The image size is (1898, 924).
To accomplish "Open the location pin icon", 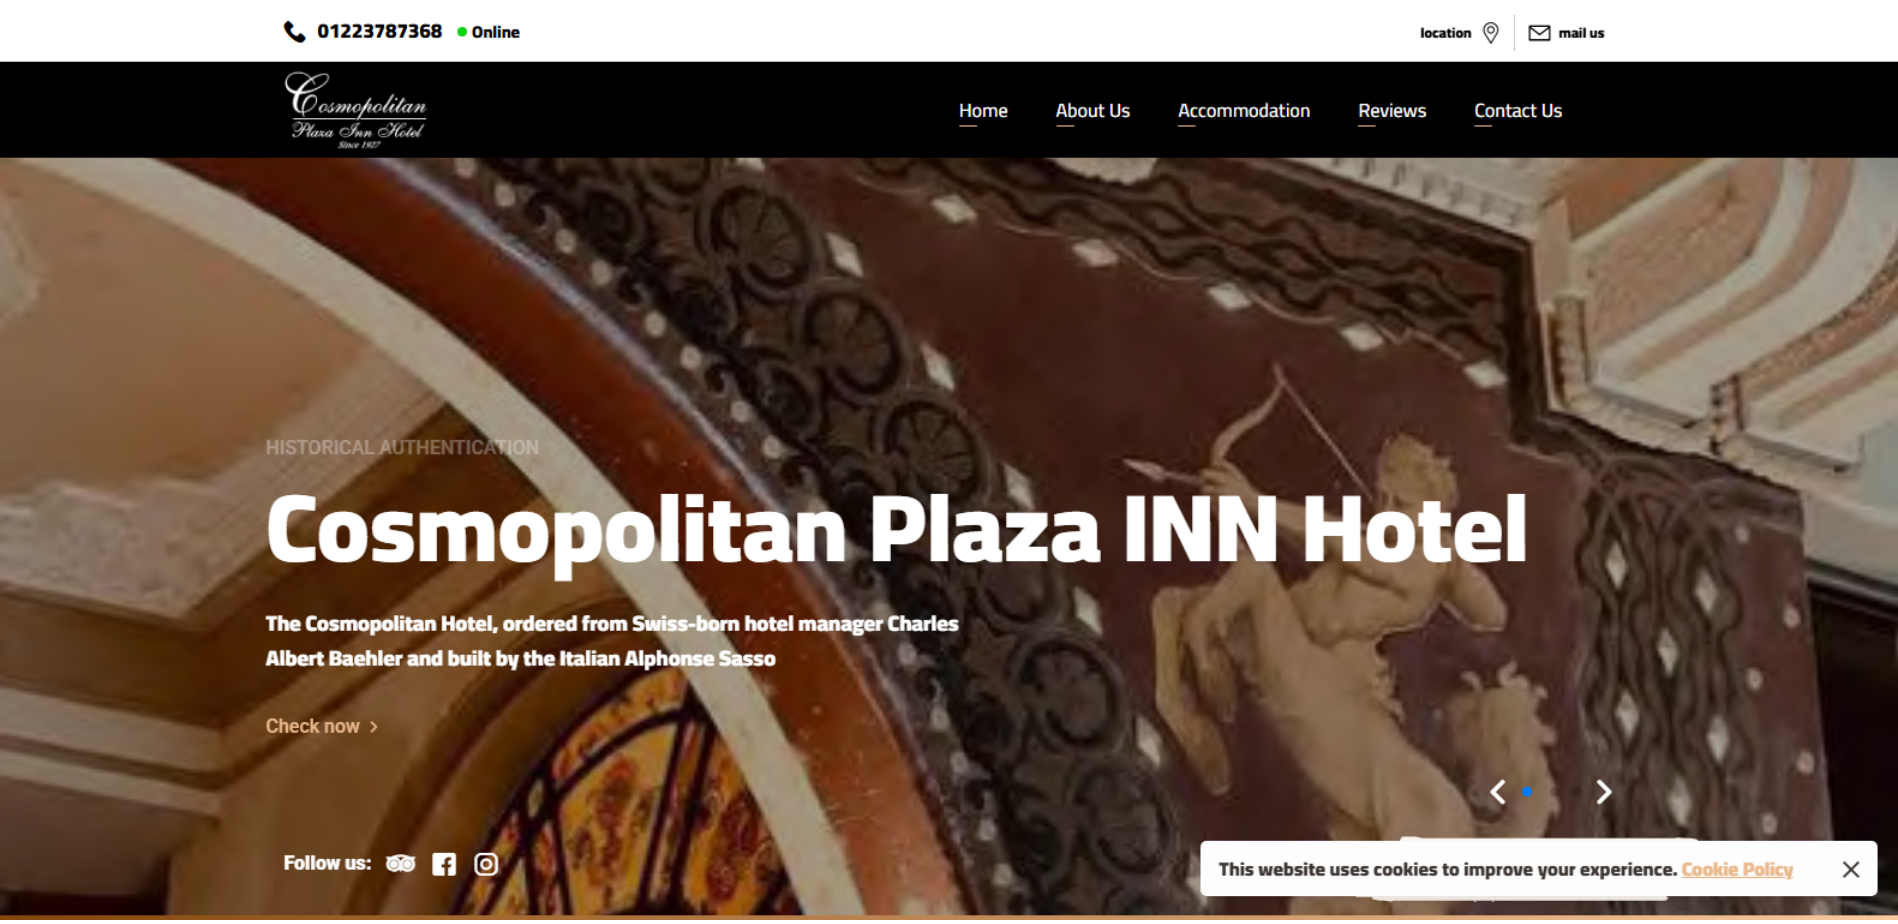I will click(x=1490, y=33).
